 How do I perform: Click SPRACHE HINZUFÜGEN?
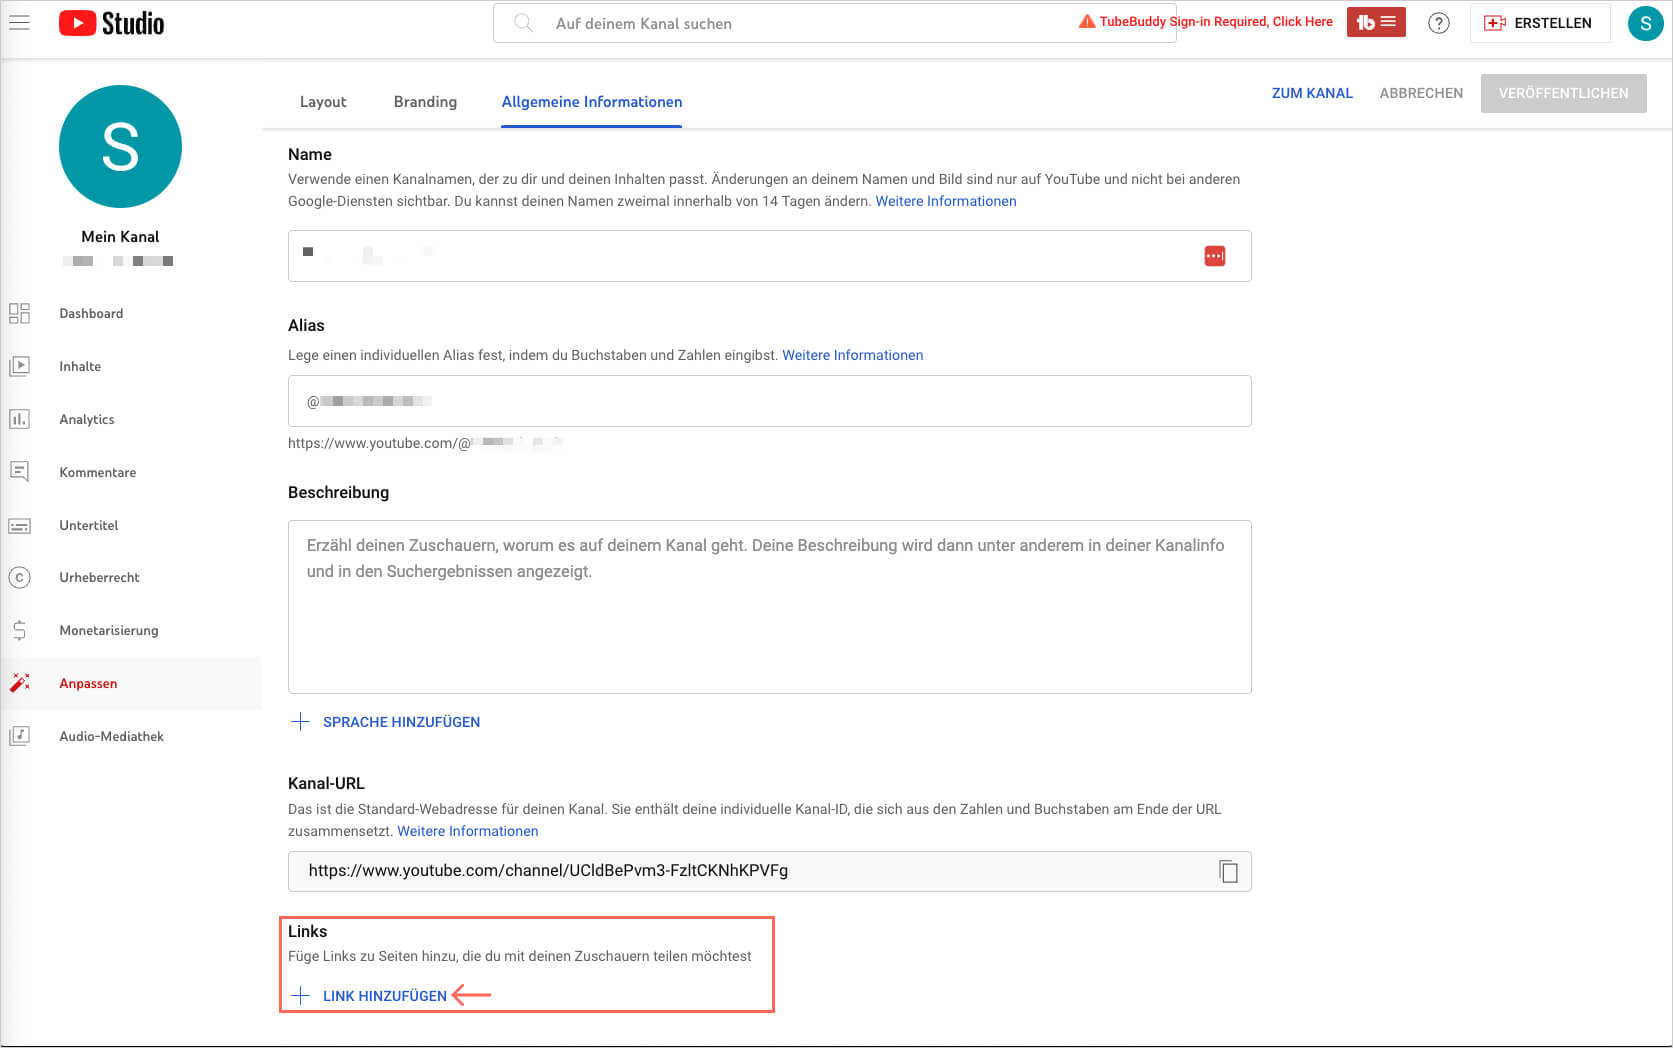[400, 722]
